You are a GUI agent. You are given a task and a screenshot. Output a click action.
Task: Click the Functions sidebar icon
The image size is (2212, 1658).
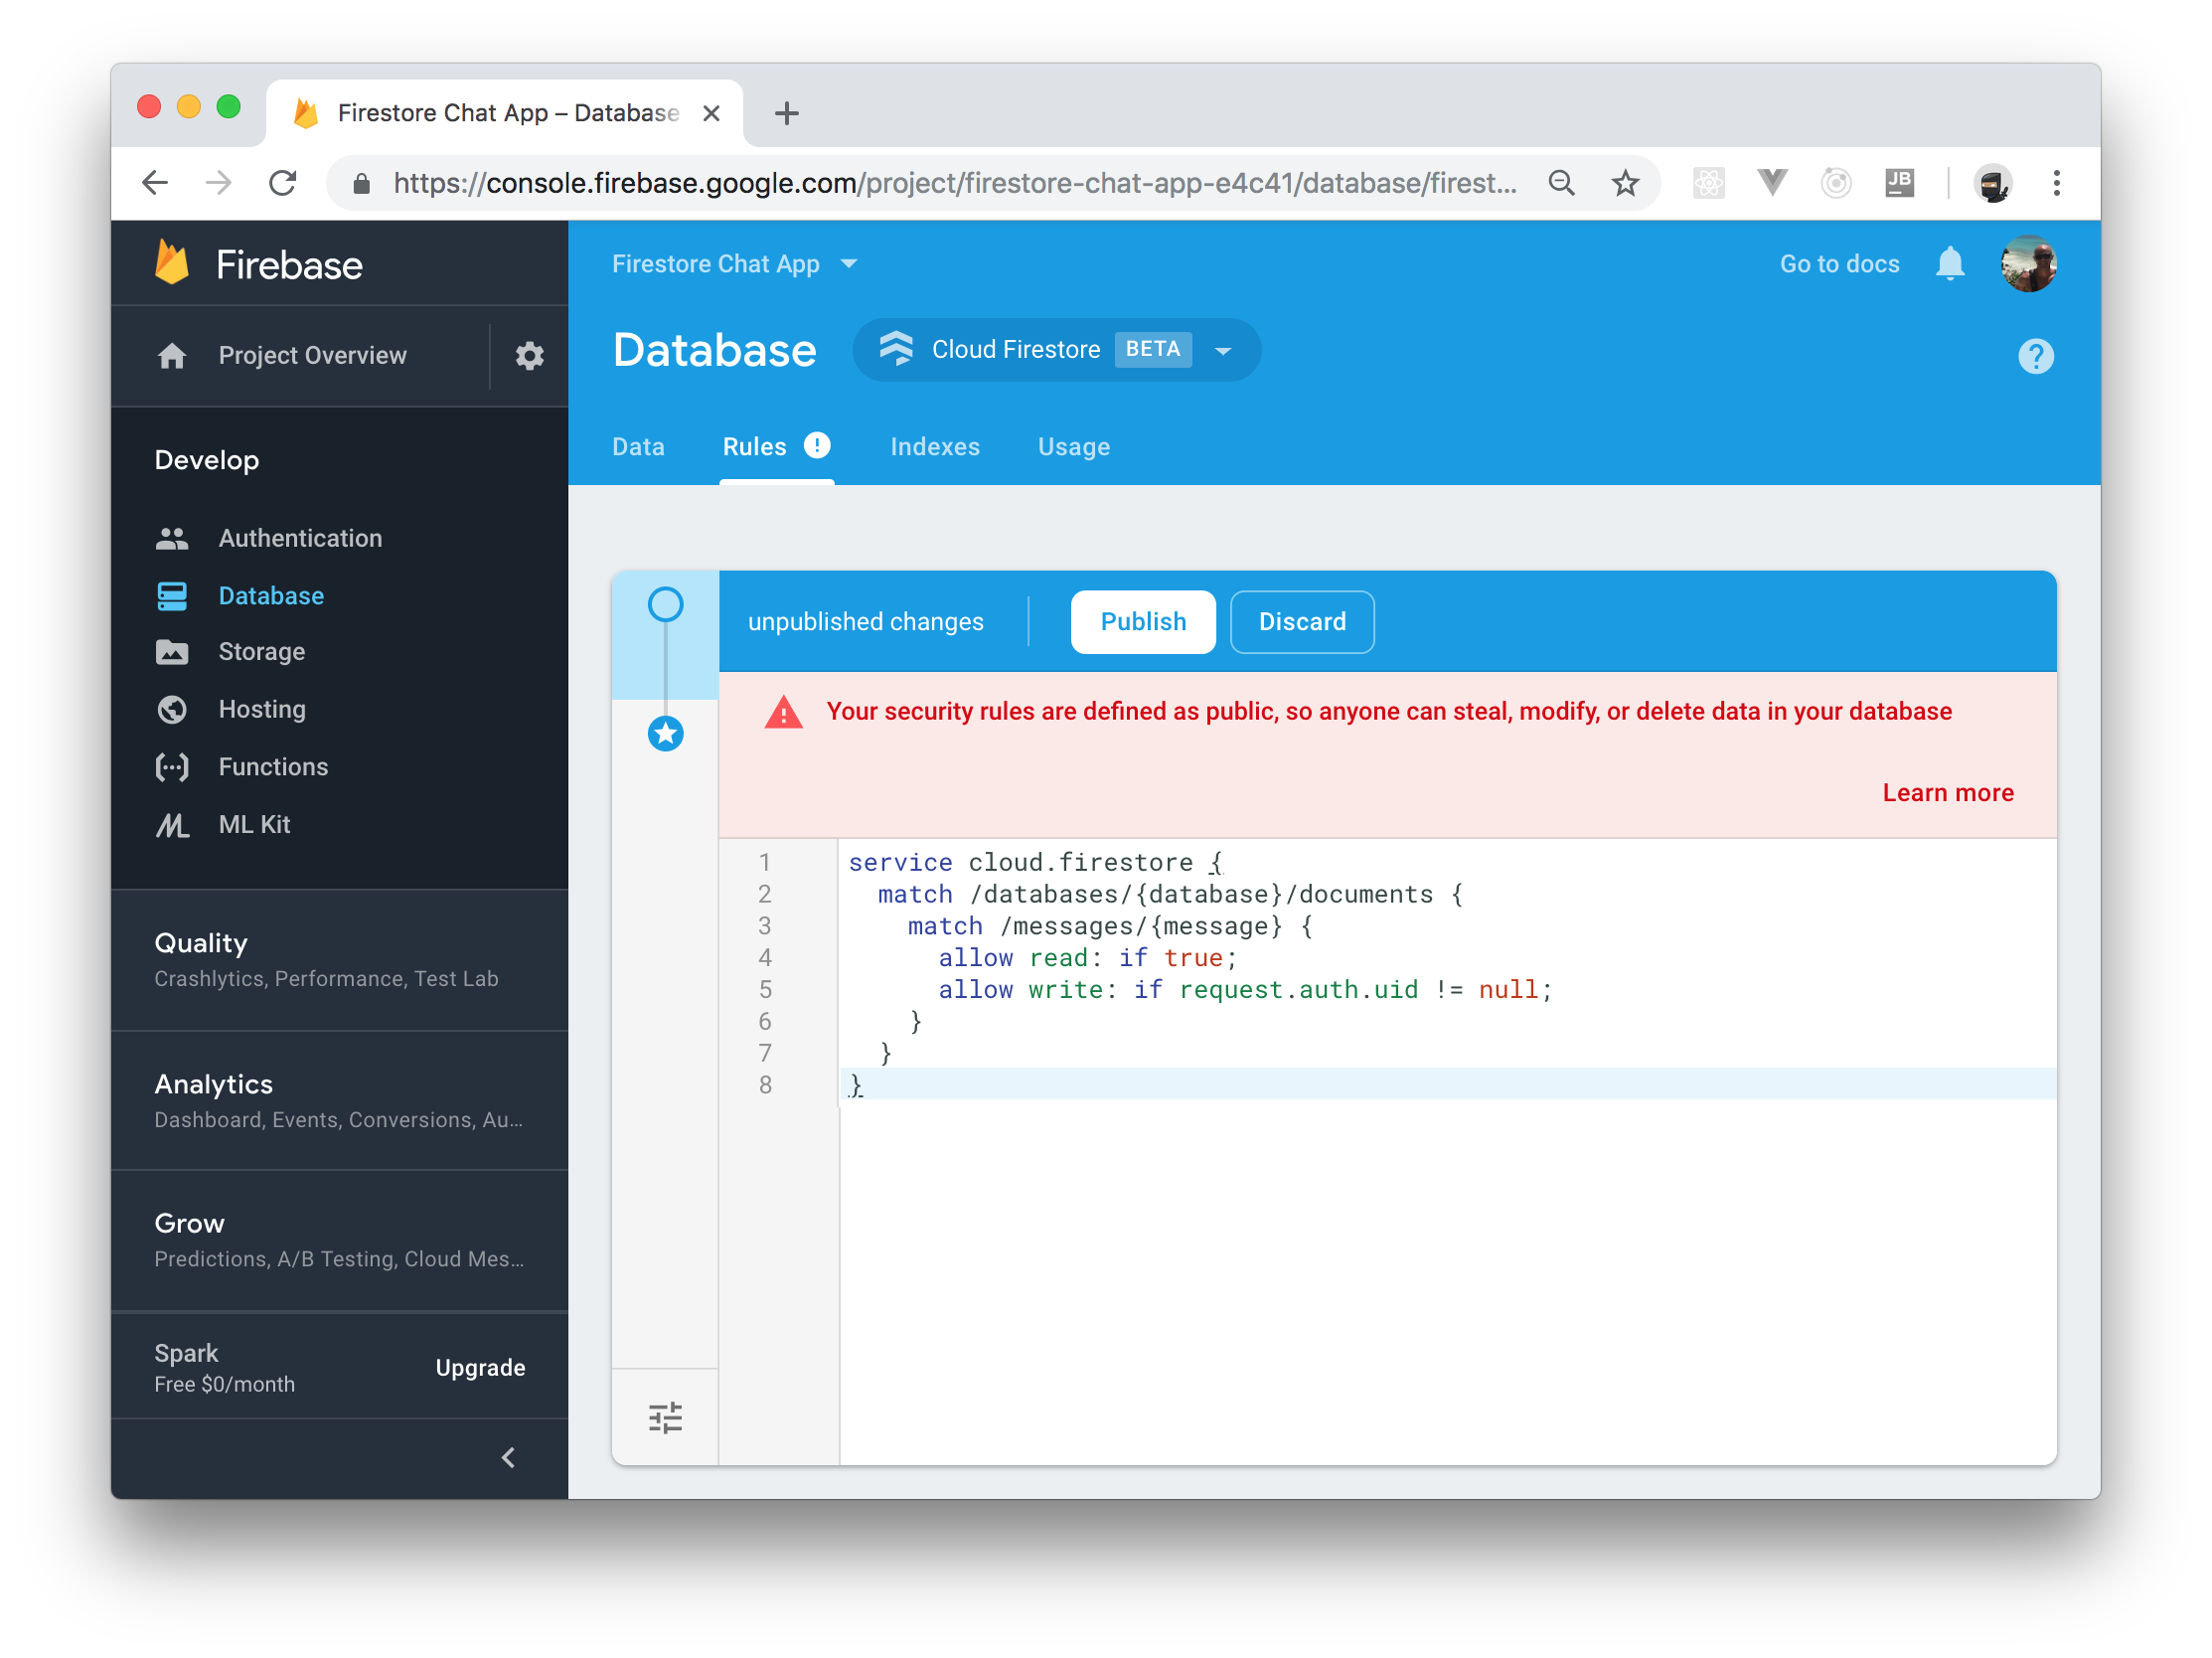point(172,767)
